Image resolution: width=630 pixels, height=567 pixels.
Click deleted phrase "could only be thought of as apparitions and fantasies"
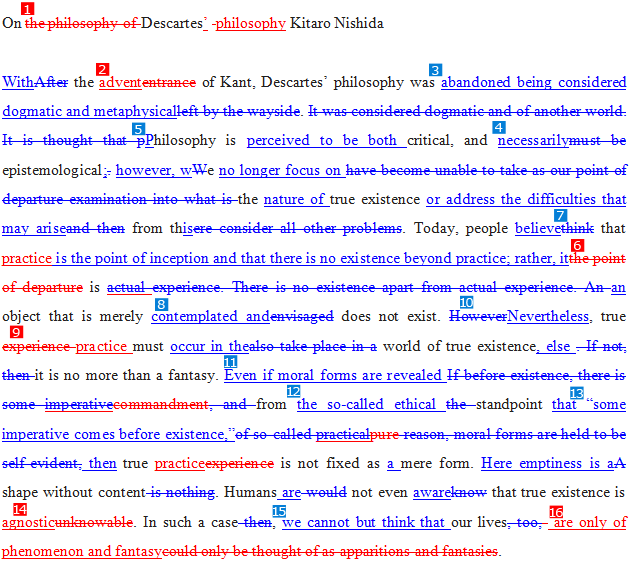pyautogui.click(x=329, y=551)
